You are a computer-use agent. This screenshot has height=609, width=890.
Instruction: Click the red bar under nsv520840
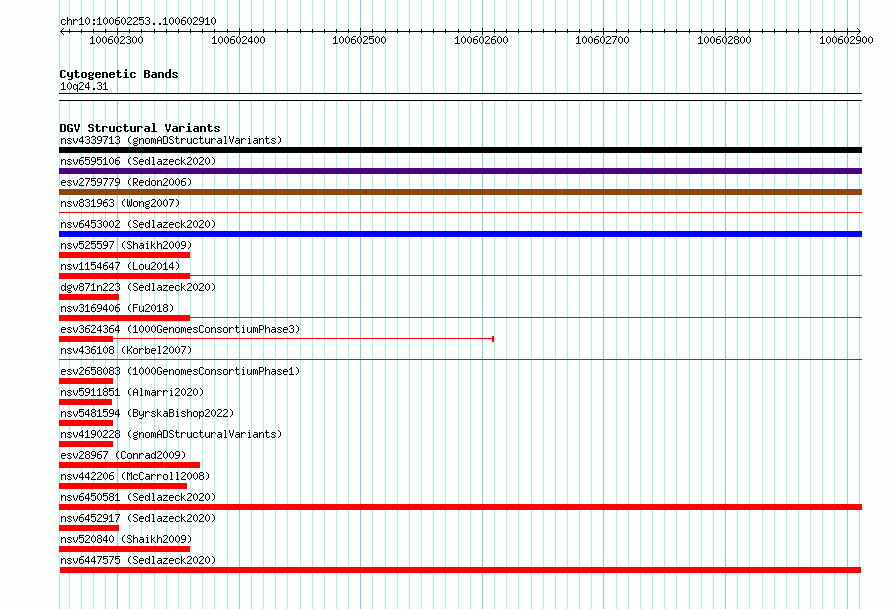[124, 549]
